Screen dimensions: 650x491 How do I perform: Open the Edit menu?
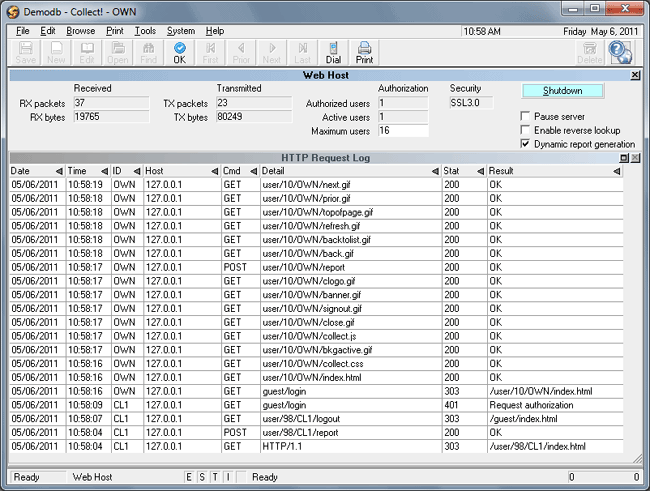tap(48, 31)
